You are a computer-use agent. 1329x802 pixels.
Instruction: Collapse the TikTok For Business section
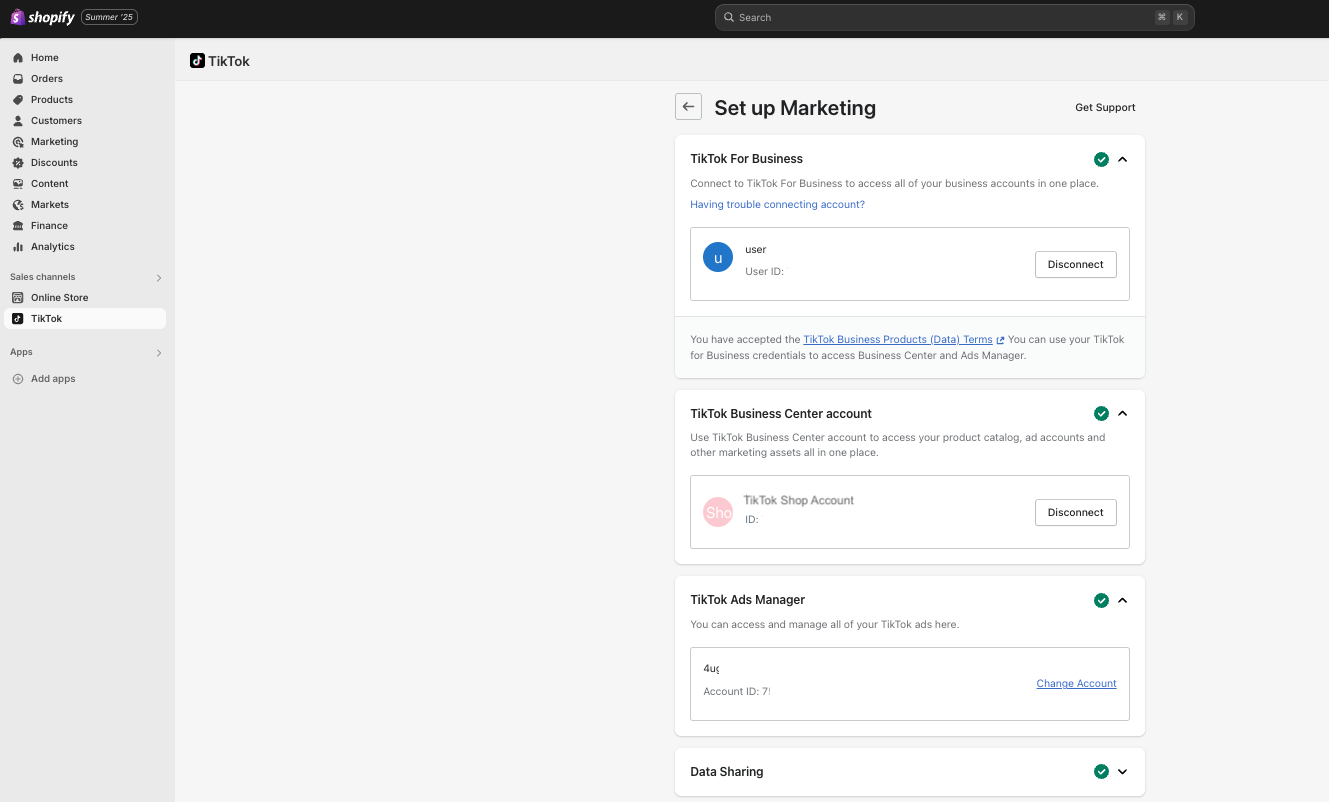click(x=1122, y=159)
